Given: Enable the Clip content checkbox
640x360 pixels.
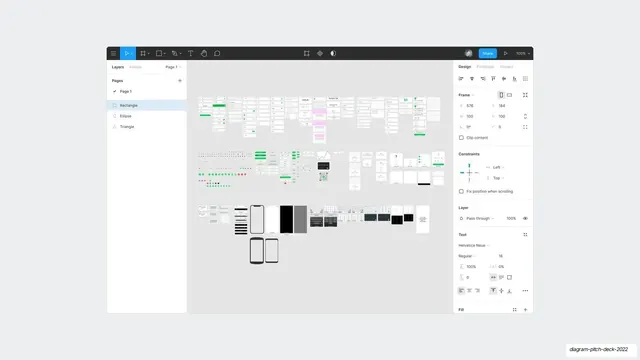Looking at the screenshot, I should tap(461, 138).
